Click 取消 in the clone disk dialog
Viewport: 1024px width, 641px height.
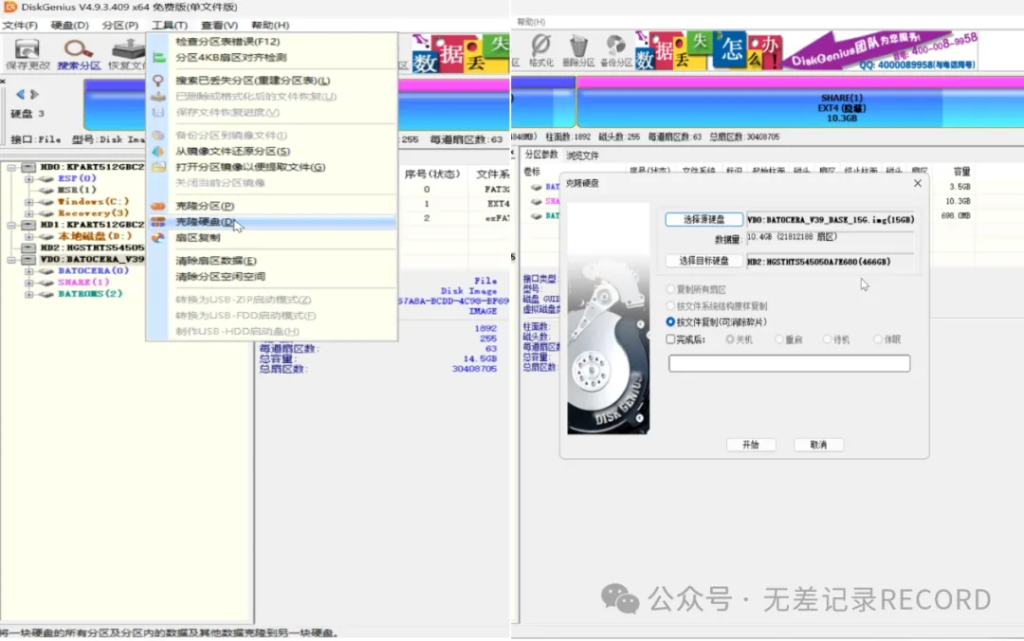click(x=818, y=445)
